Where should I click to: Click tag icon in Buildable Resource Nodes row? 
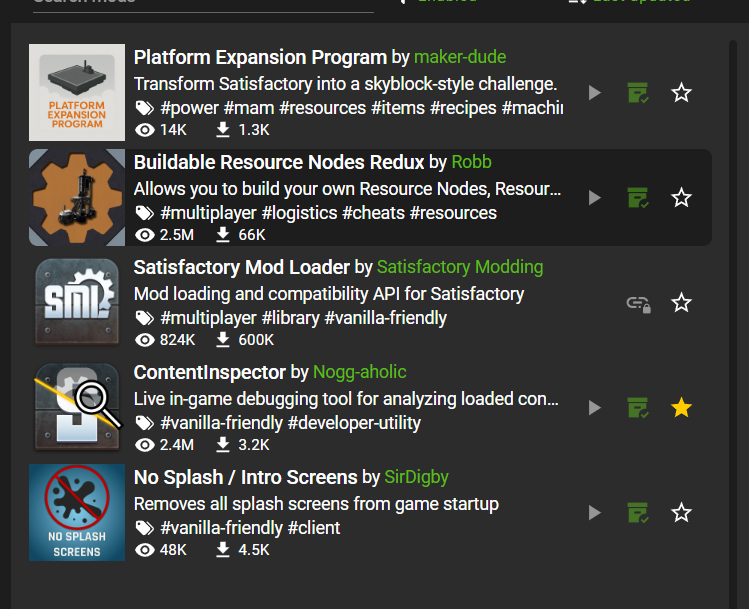pyautogui.click(x=144, y=213)
